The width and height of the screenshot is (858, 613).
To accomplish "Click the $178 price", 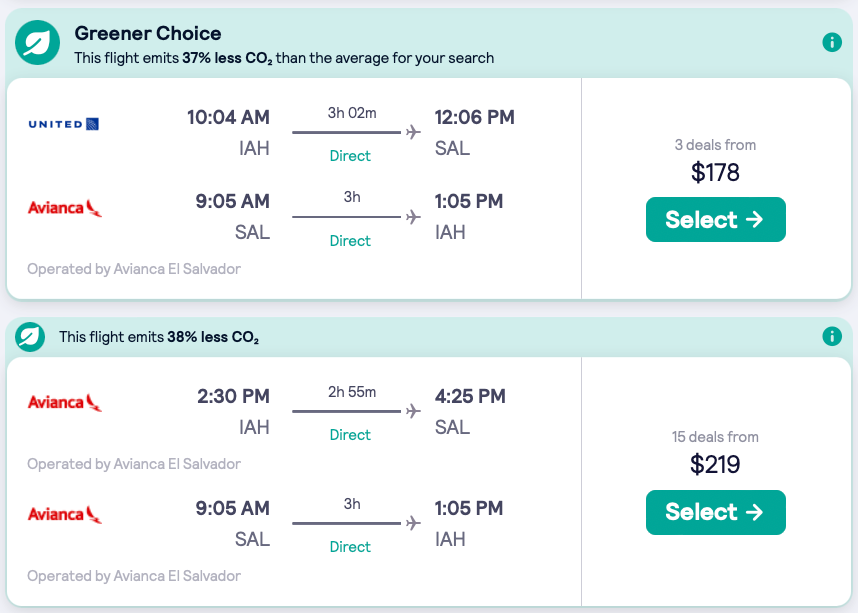I will (x=715, y=173).
